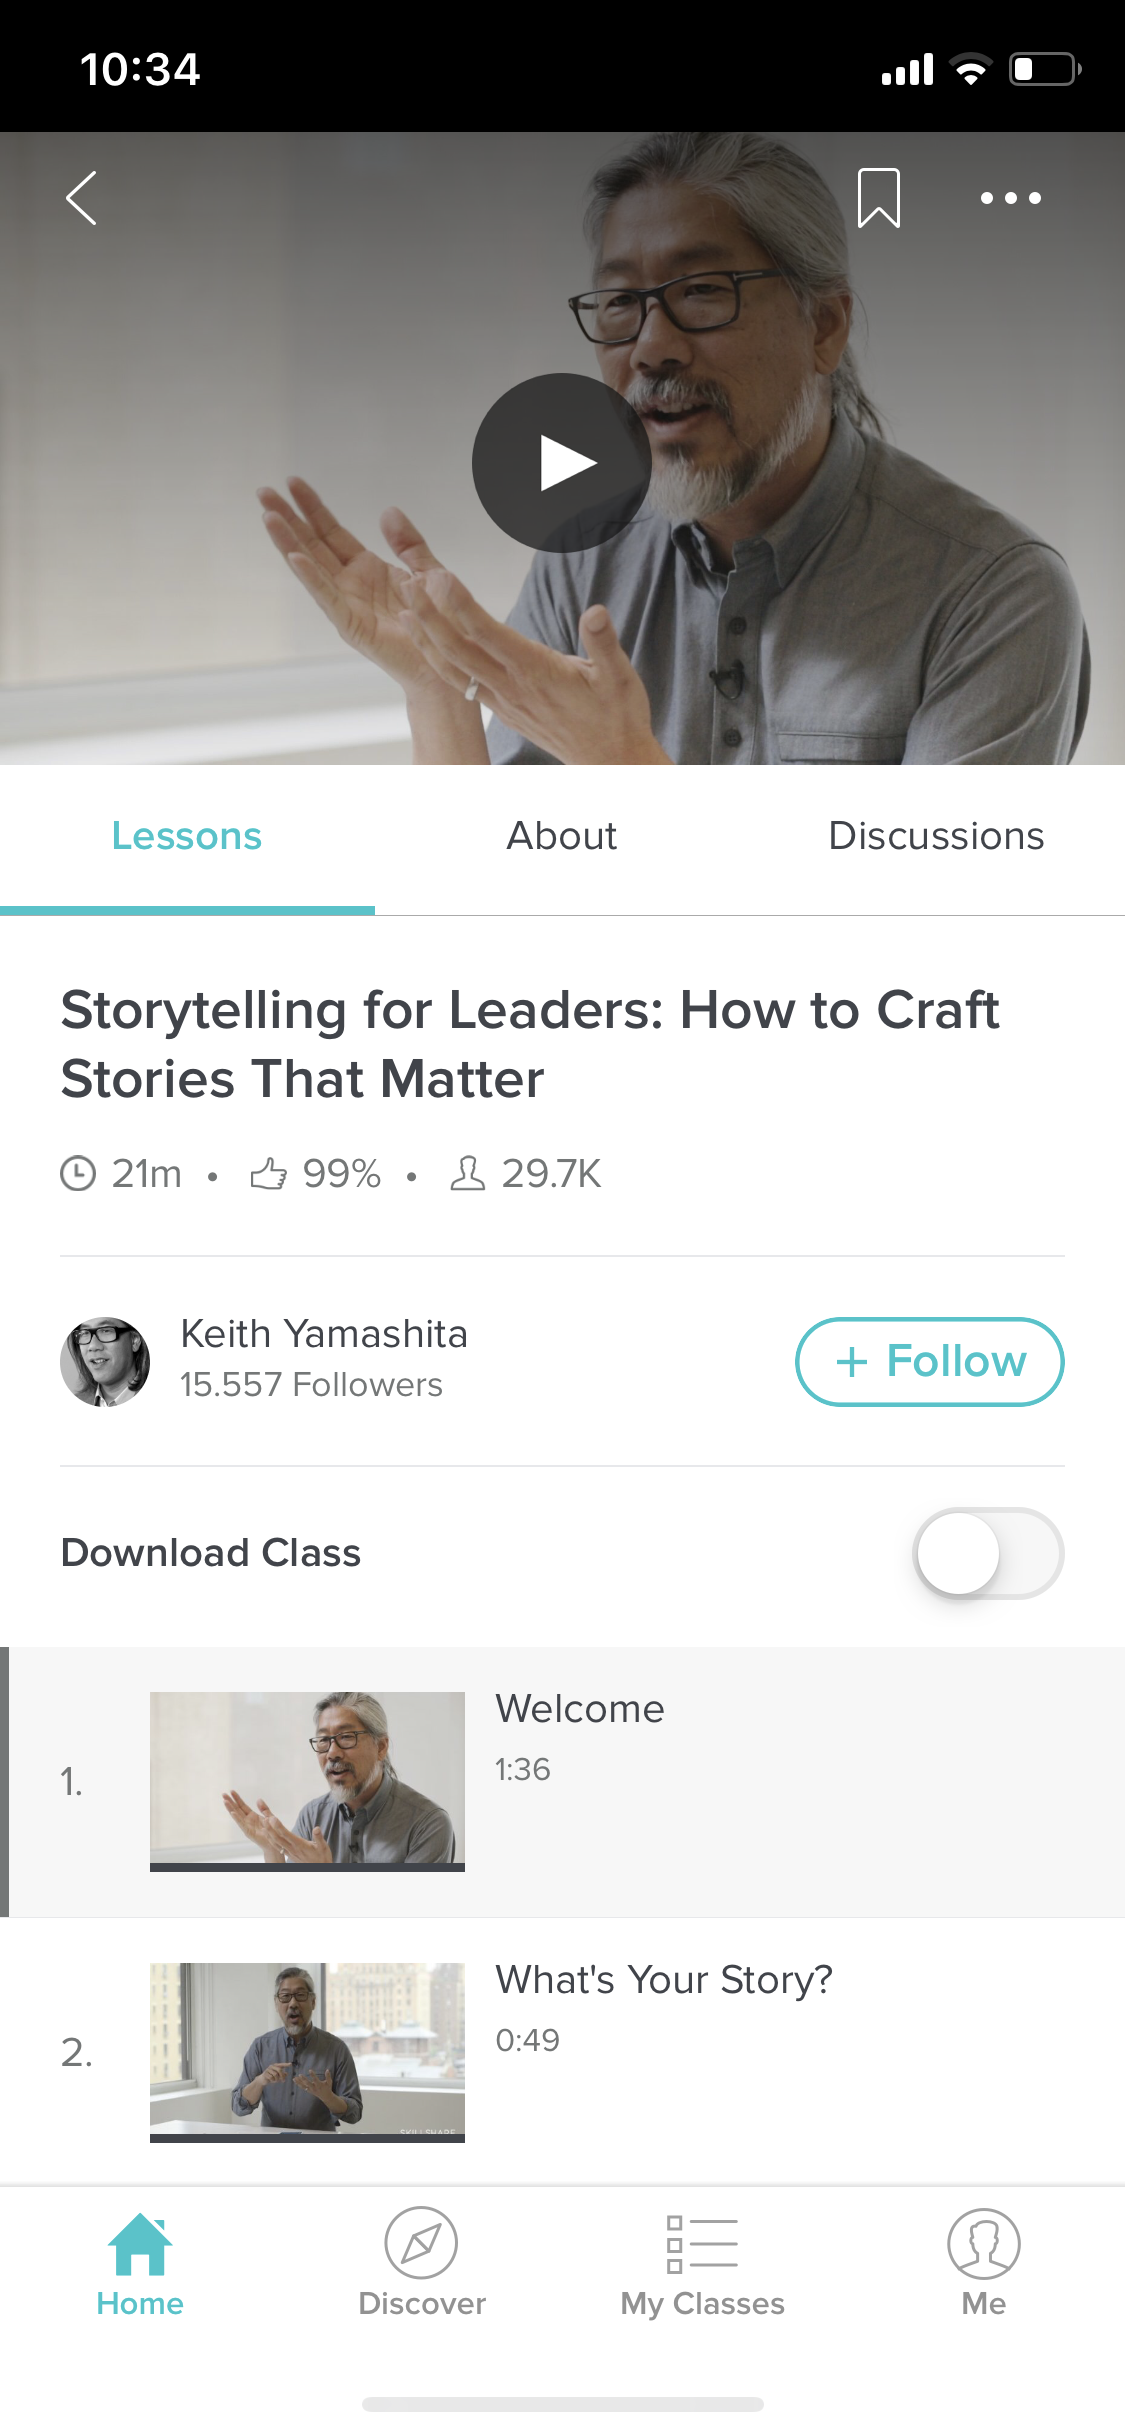
Task: Open the three-dot more options menu
Action: 1010,198
